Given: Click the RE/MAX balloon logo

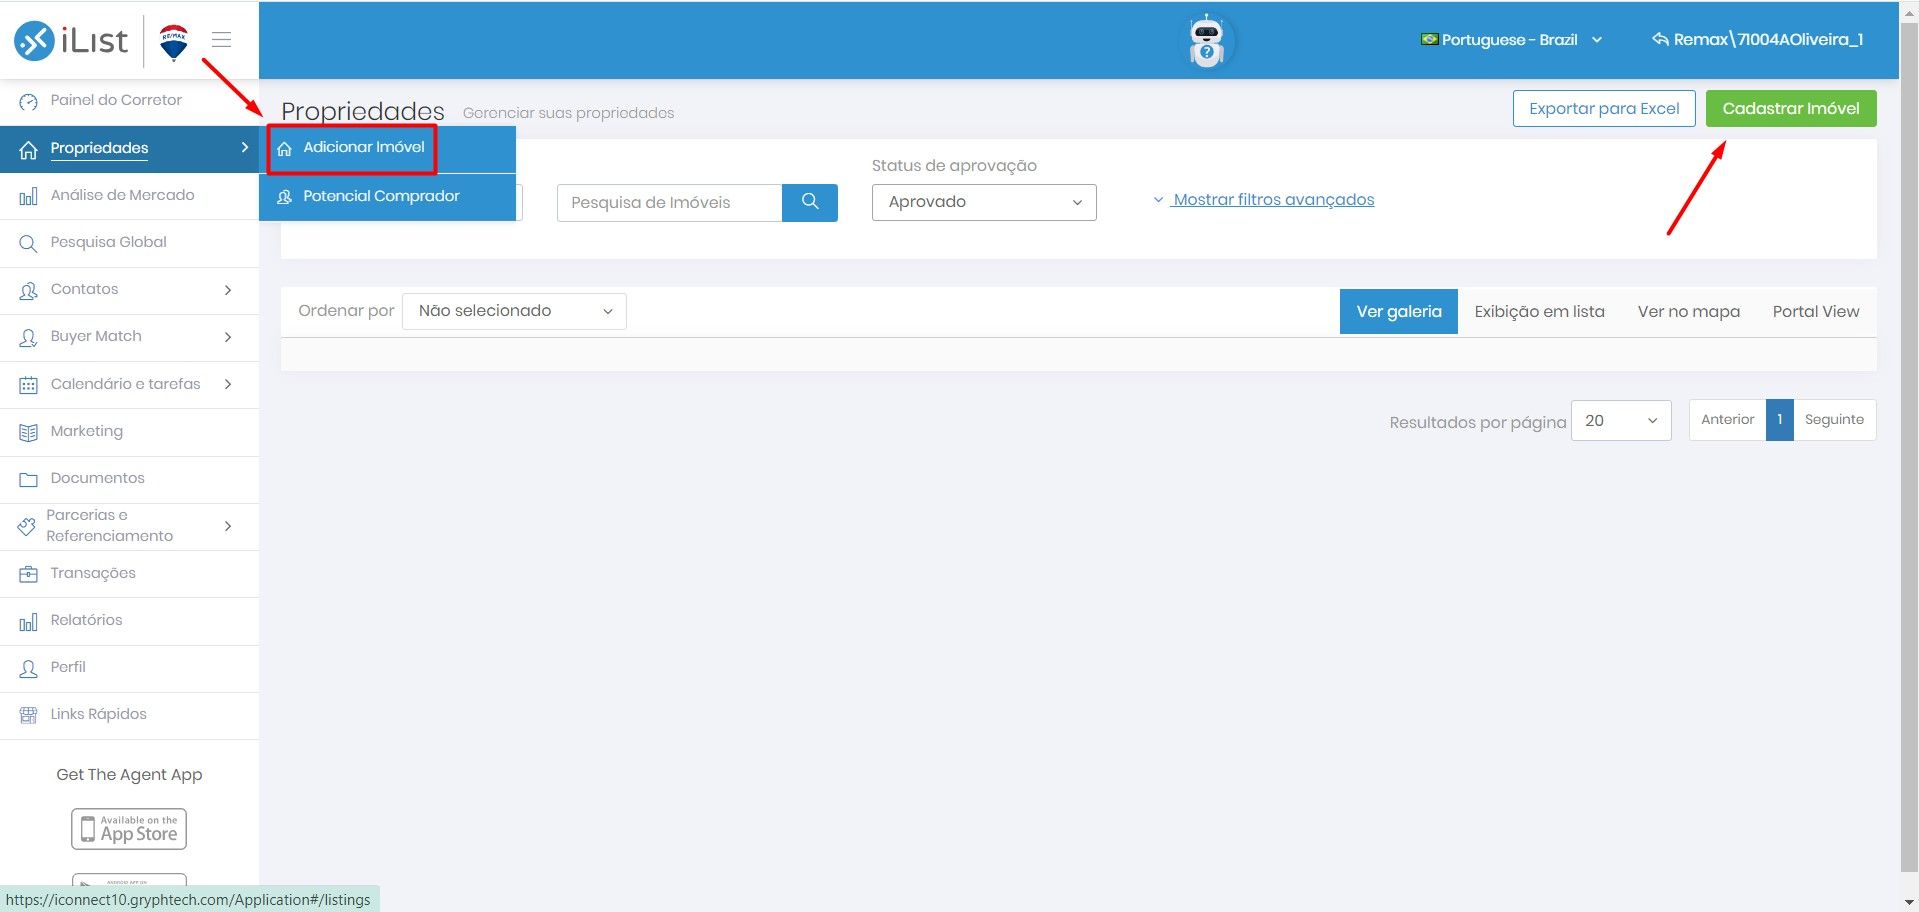Looking at the screenshot, I should pyautogui.click(x=174, y=43).
